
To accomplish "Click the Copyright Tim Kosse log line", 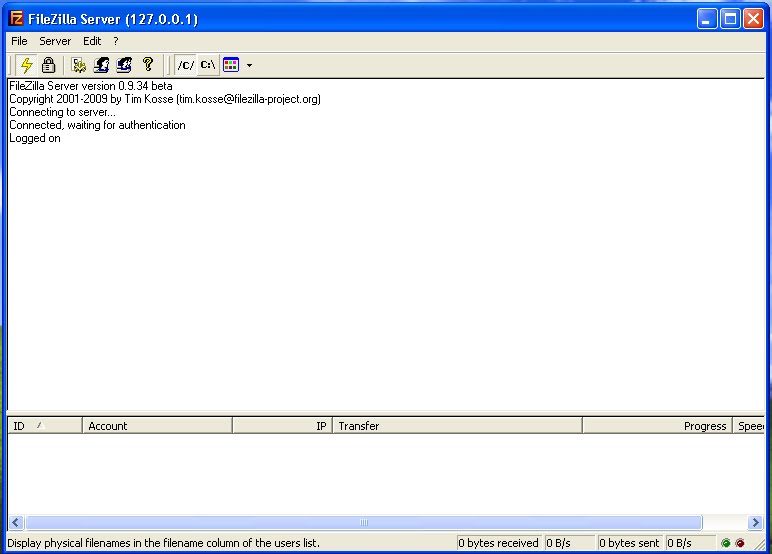I will point(165,99).
